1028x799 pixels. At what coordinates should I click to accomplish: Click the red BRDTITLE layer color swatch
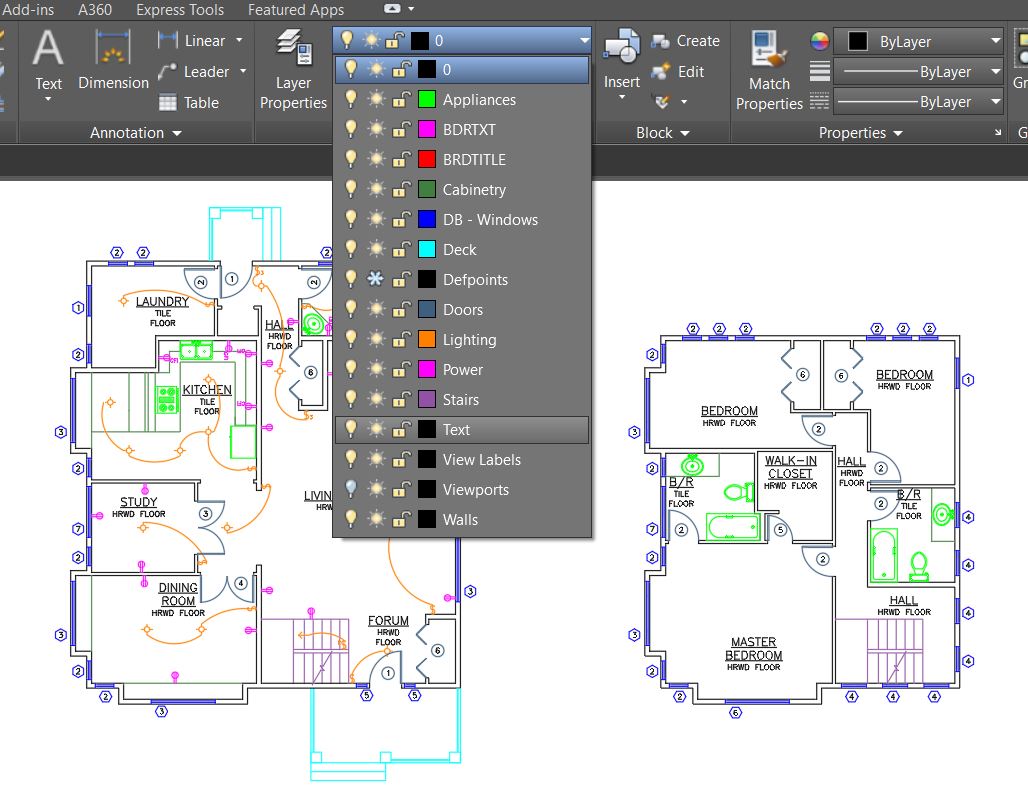[x=426, y=160]
